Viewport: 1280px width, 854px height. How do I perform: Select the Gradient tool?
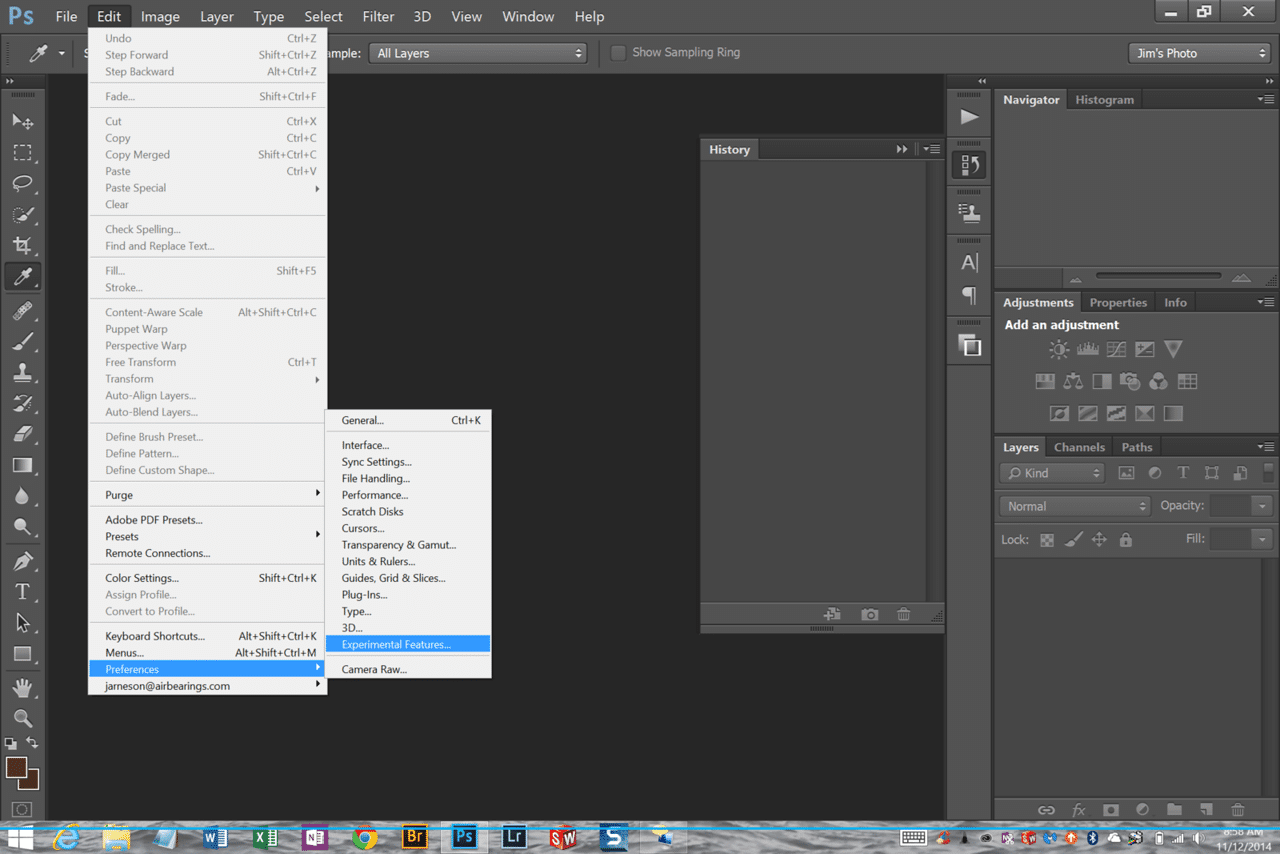tap(22, 466)
